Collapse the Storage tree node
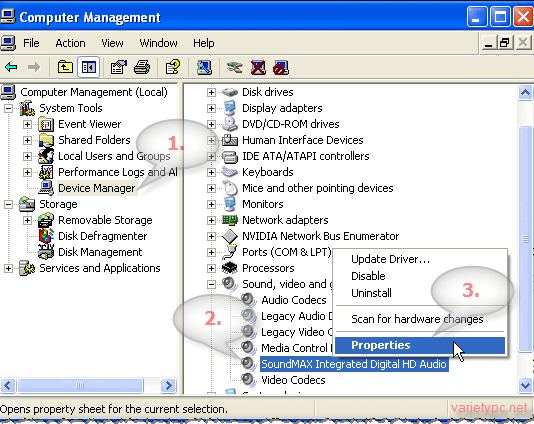 click(x=9, y=204)
